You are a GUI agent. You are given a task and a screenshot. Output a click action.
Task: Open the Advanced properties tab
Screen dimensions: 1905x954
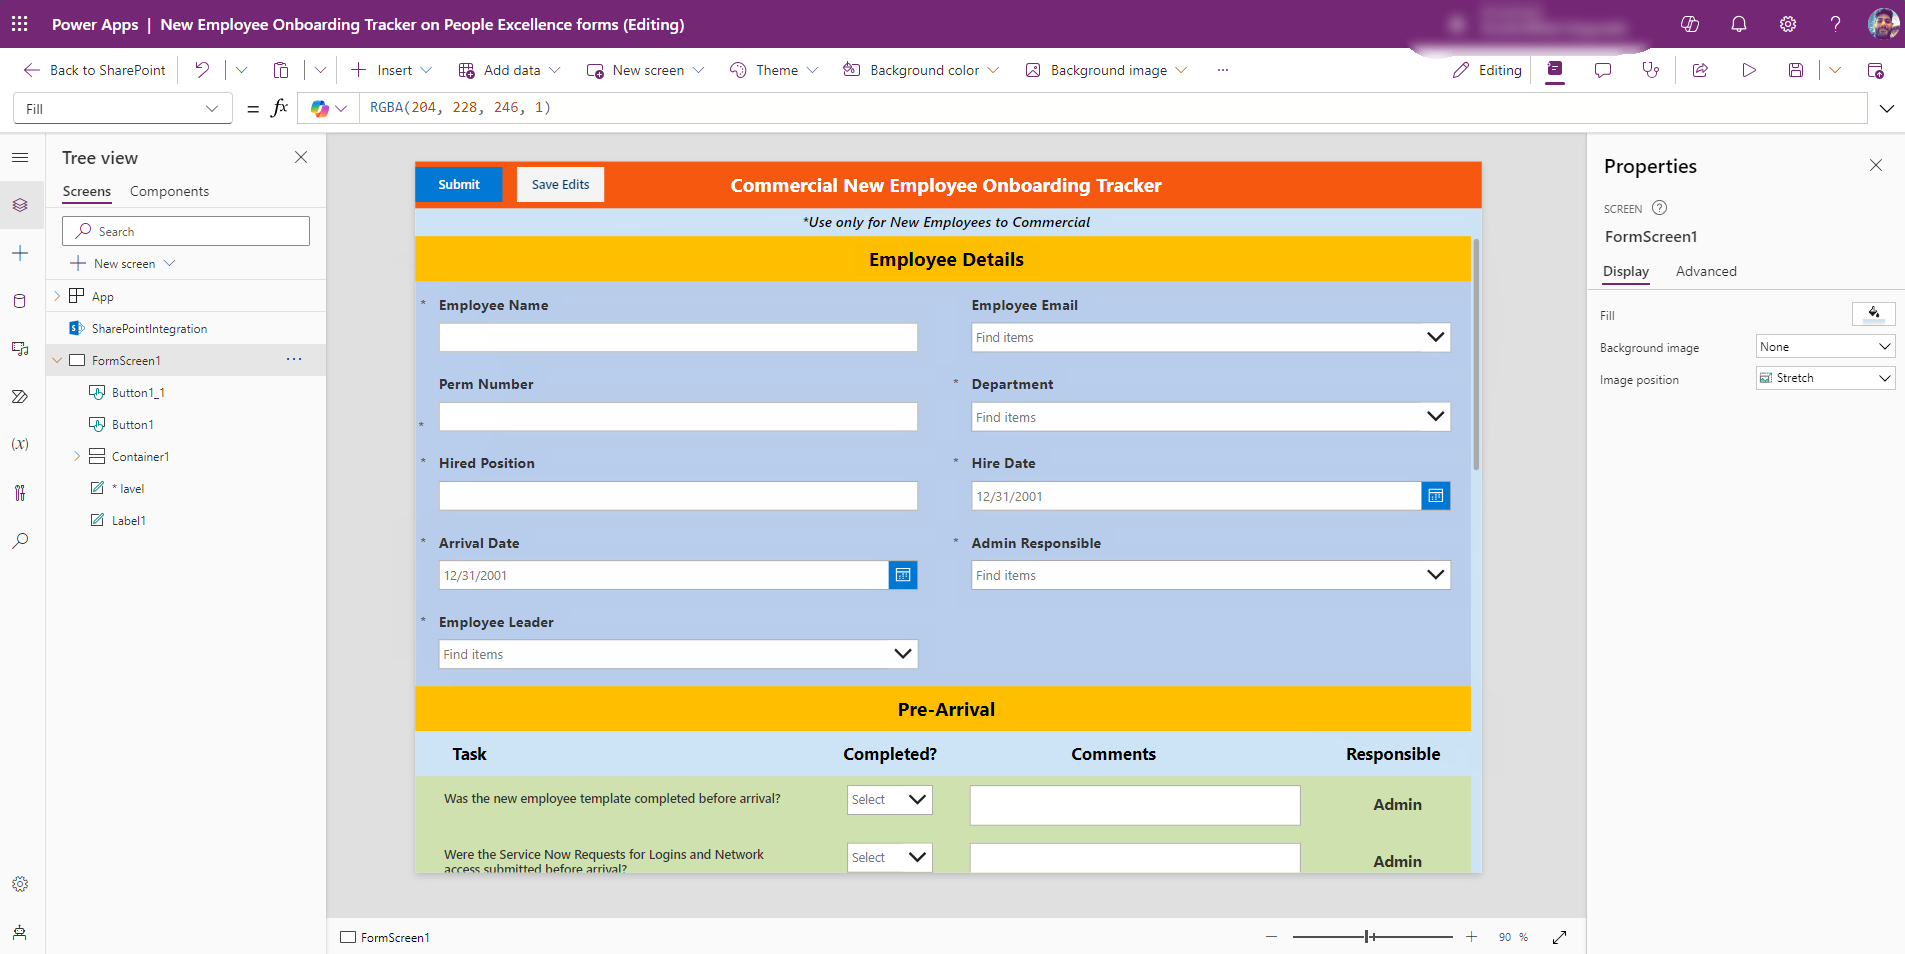pyautogui.click(x=1706, y=271)
